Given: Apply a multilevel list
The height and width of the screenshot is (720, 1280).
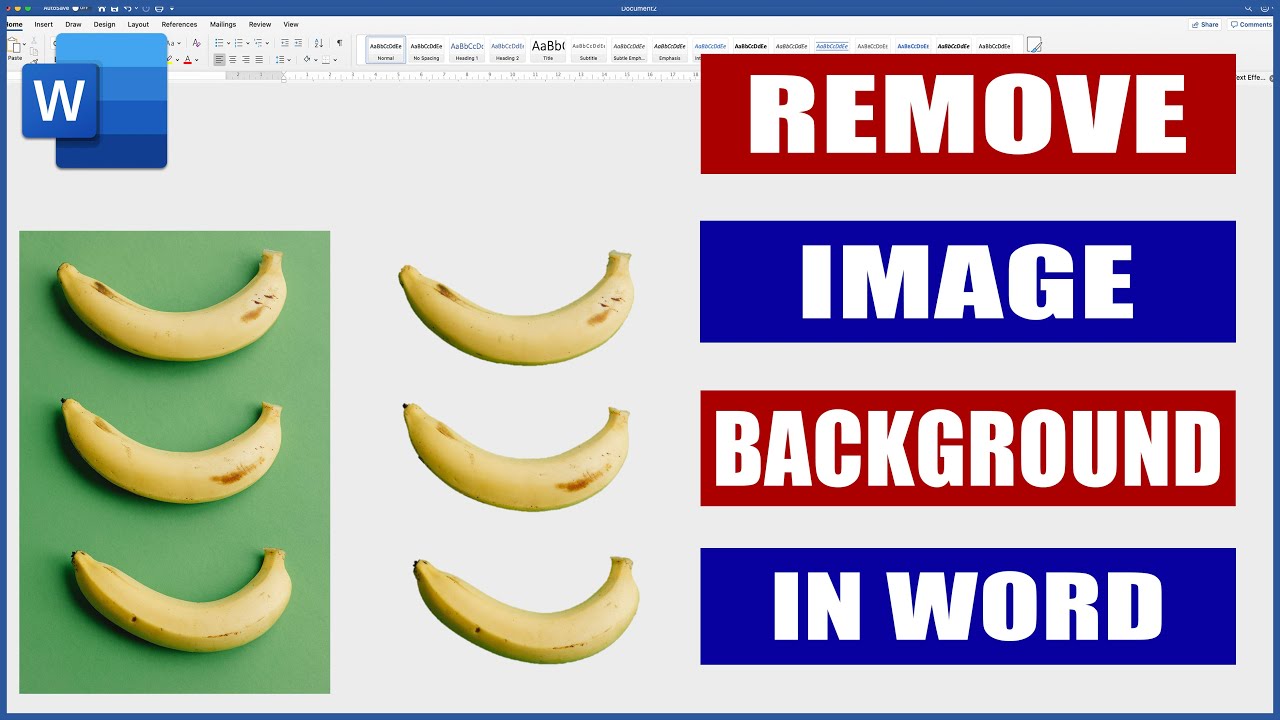Looking at the screenshot, I should pyautogui.click(x=258, y=43).
